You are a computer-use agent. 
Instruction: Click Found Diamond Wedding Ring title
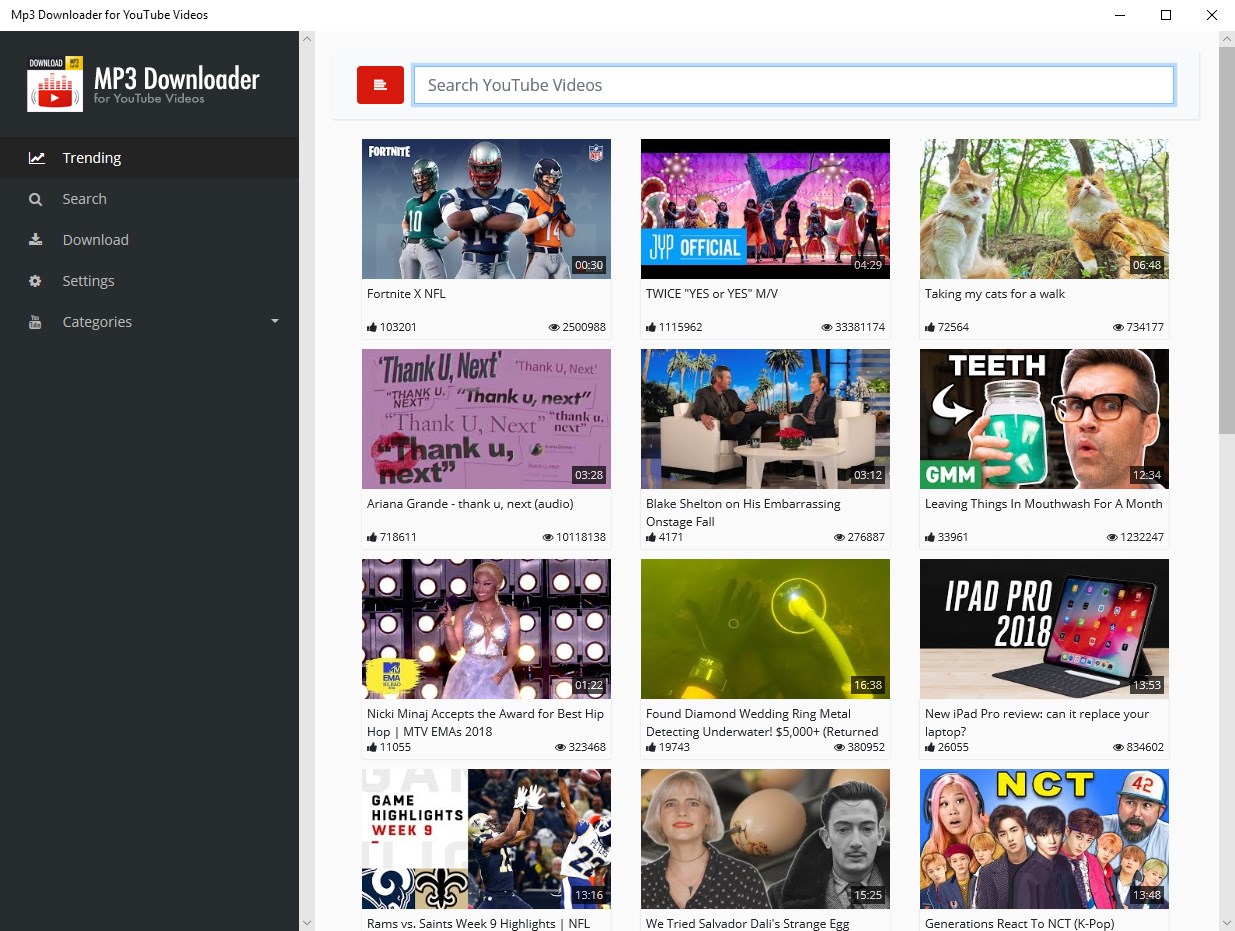tap(762, 723)
